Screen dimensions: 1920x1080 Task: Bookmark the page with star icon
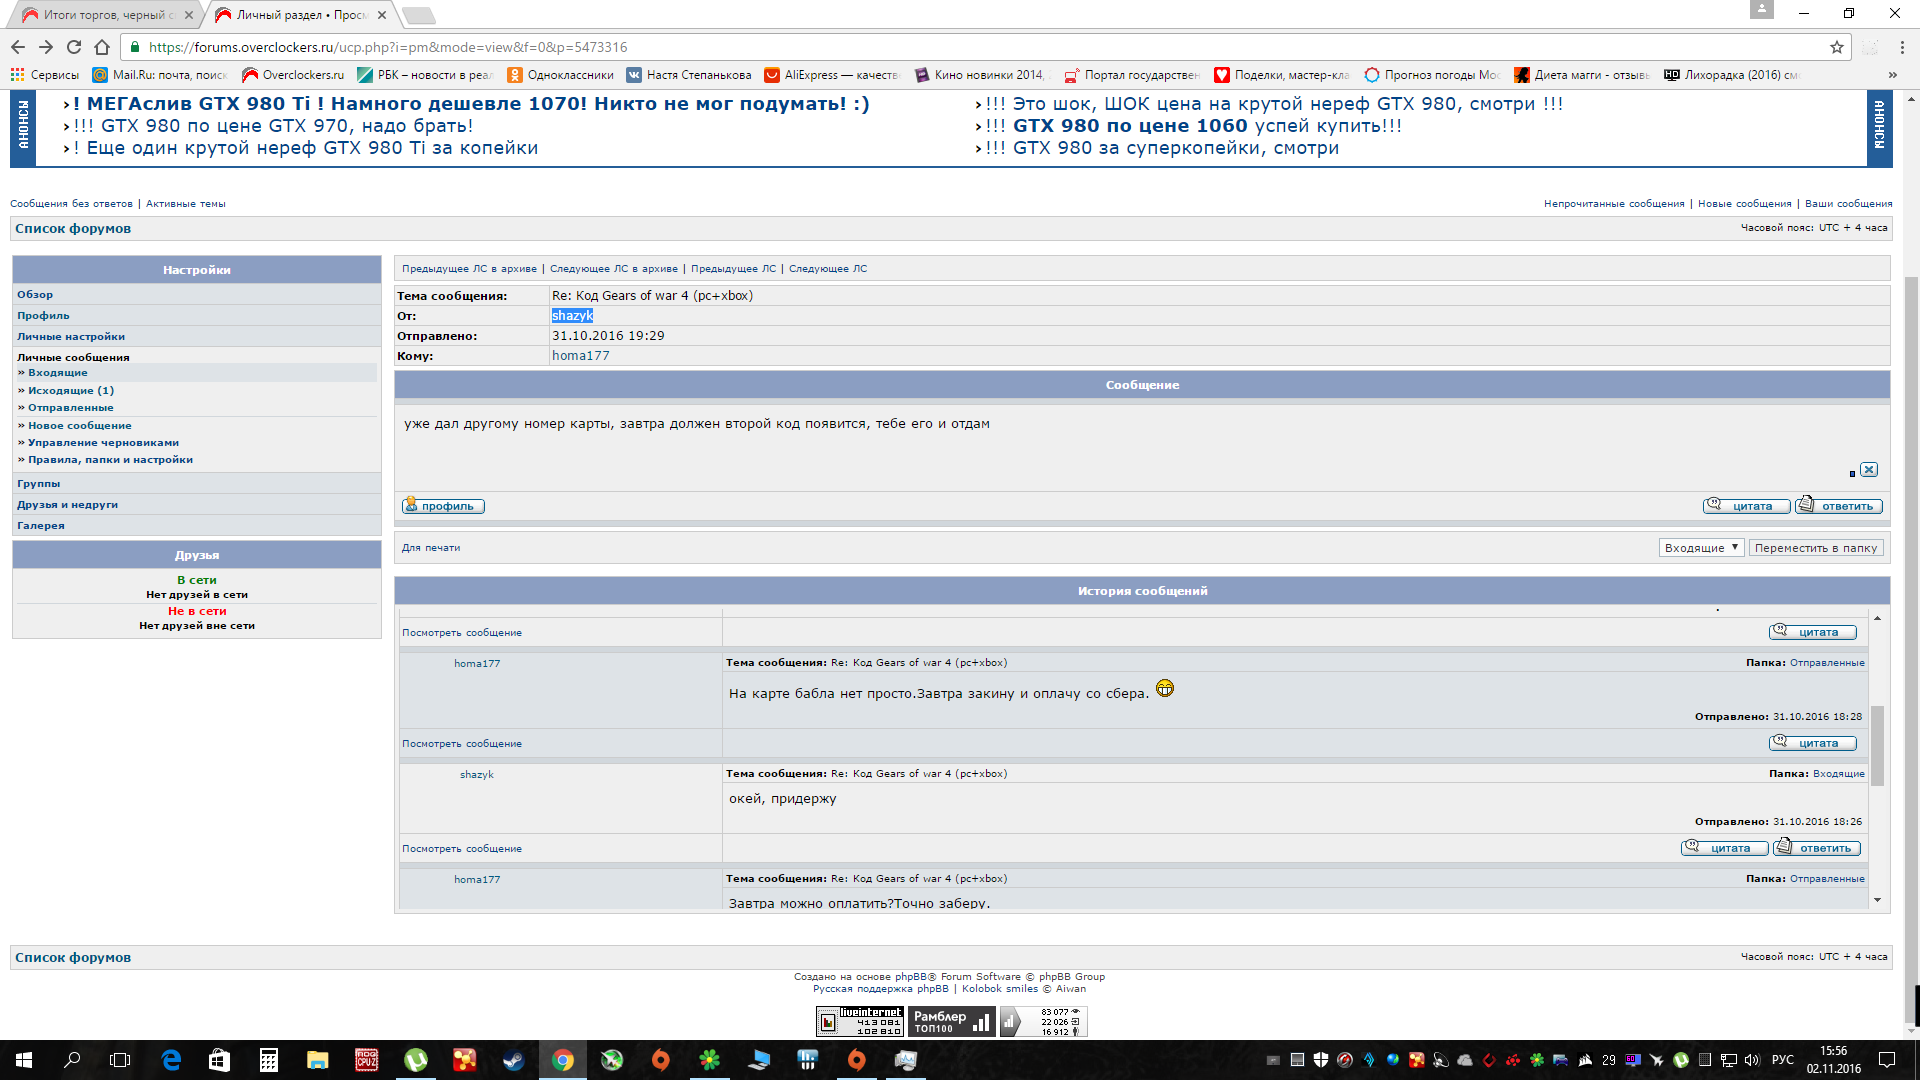coord(1836,47)
